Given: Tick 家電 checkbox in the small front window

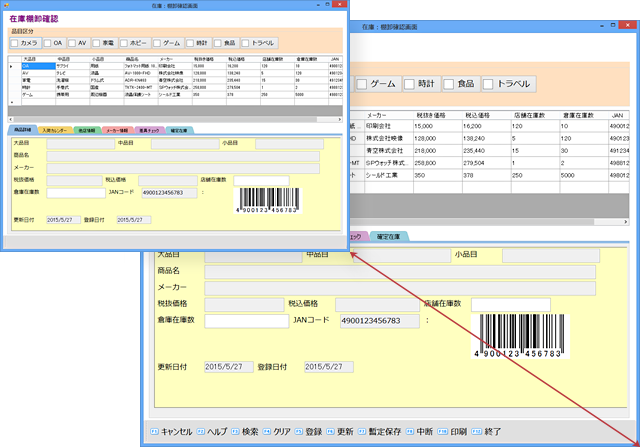Looking at the screenshot, I should point(96,43).
